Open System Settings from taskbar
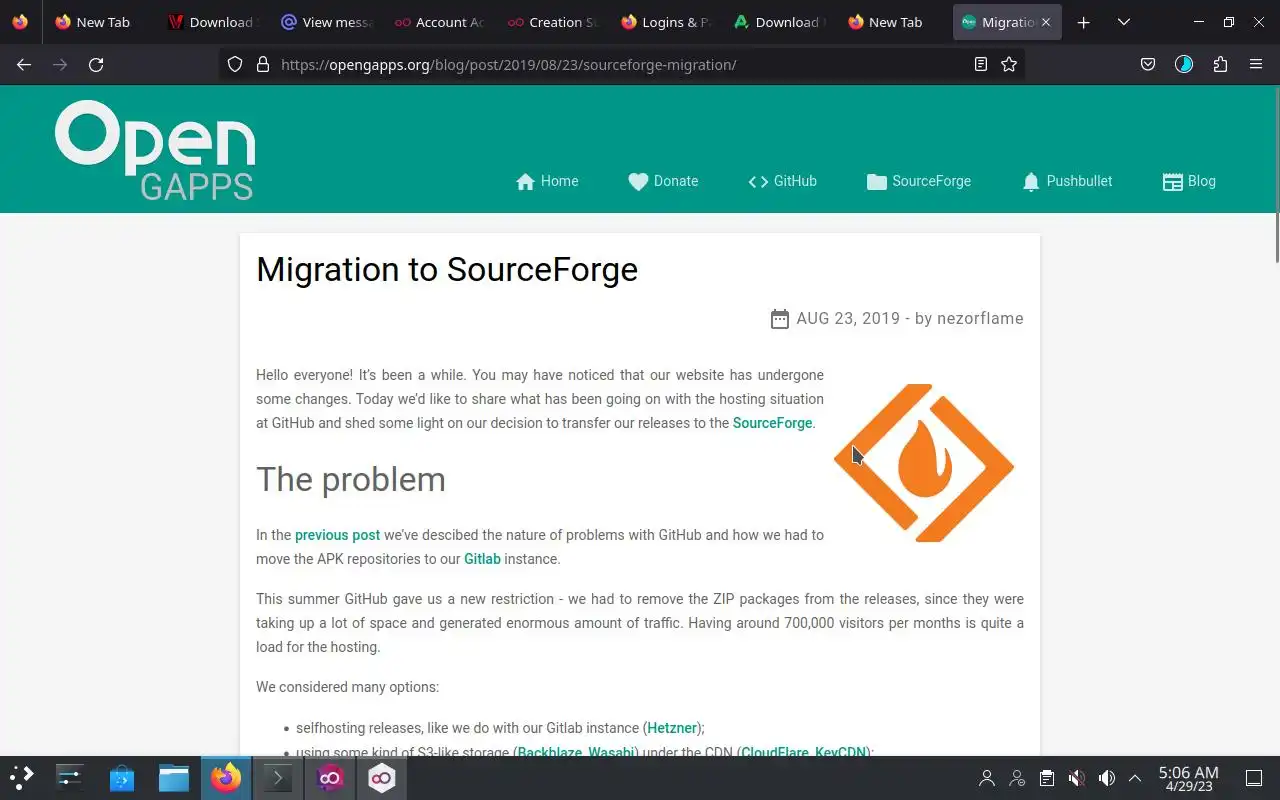Screen dimensions: 1280x800 (70, 777)
